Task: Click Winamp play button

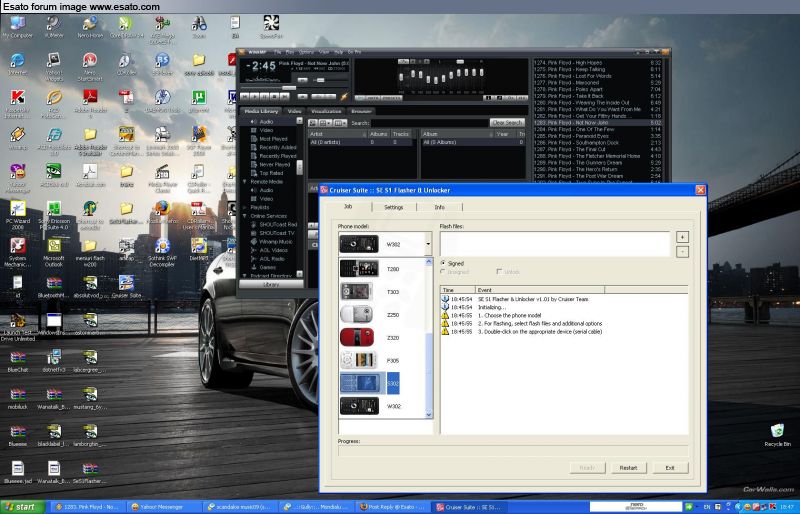Action: (x=255, y=96)
